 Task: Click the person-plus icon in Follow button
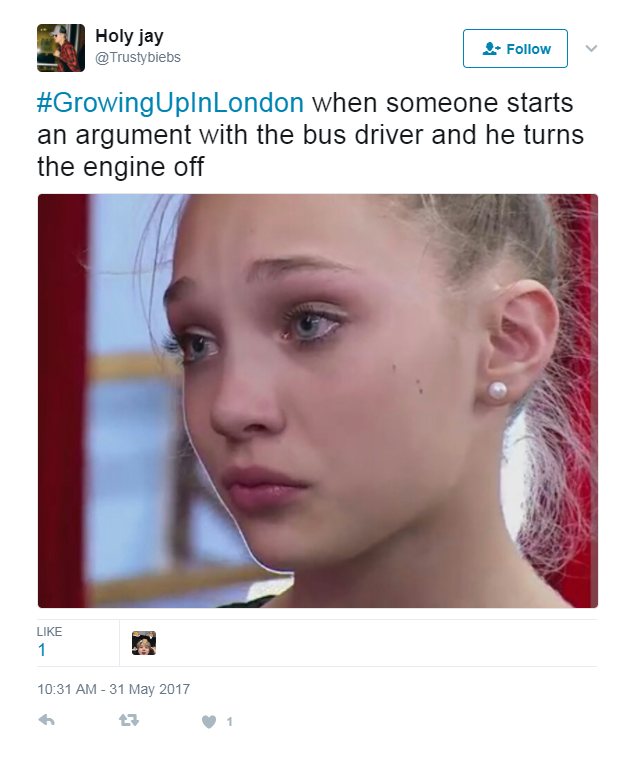[491, 49]
